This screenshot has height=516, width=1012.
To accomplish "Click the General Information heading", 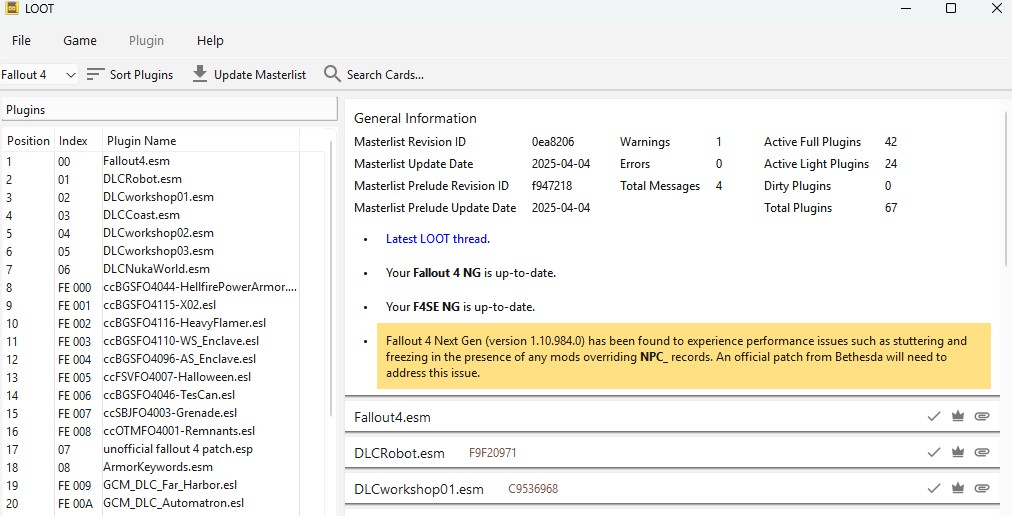I will click(416, 118).
